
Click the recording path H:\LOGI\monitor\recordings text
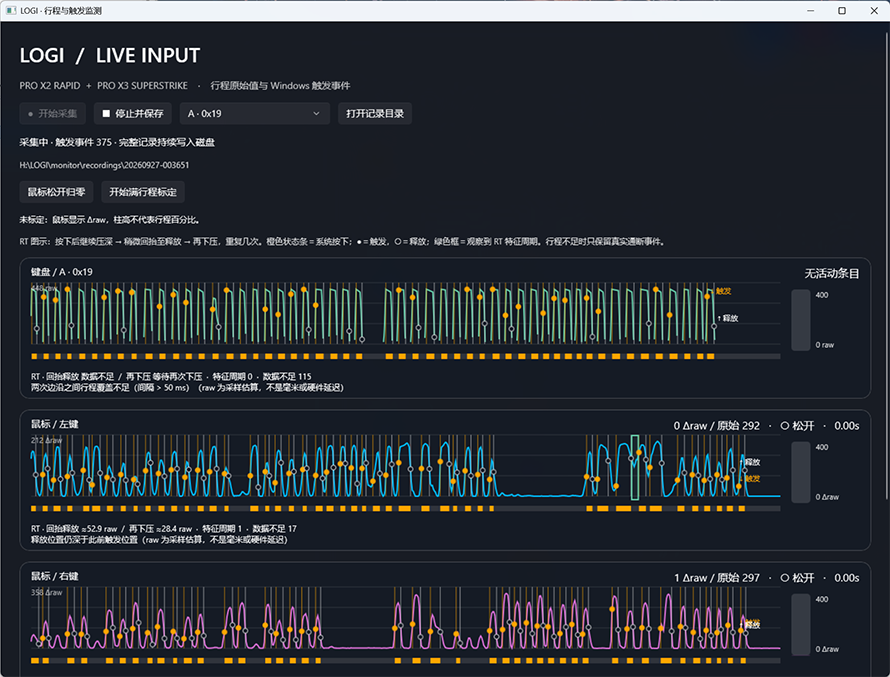(104, 165)
